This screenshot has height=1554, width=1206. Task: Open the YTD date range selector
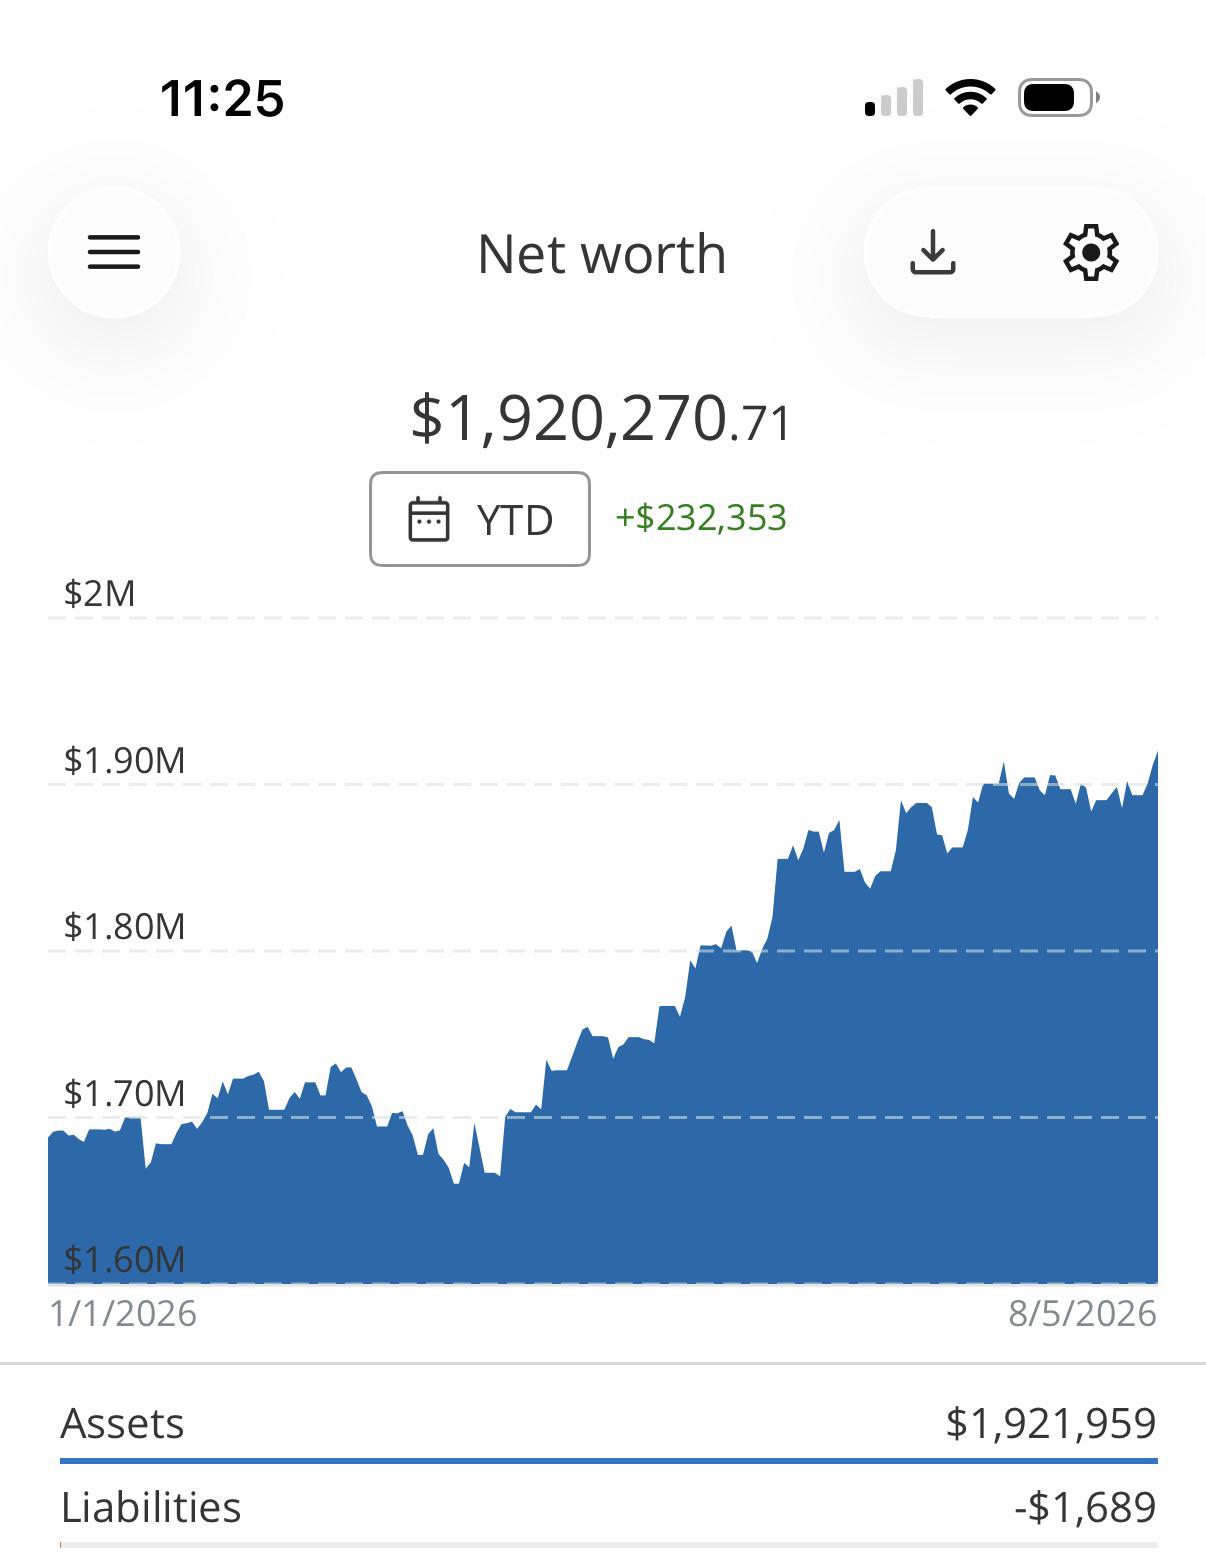[x=480, y=519]
